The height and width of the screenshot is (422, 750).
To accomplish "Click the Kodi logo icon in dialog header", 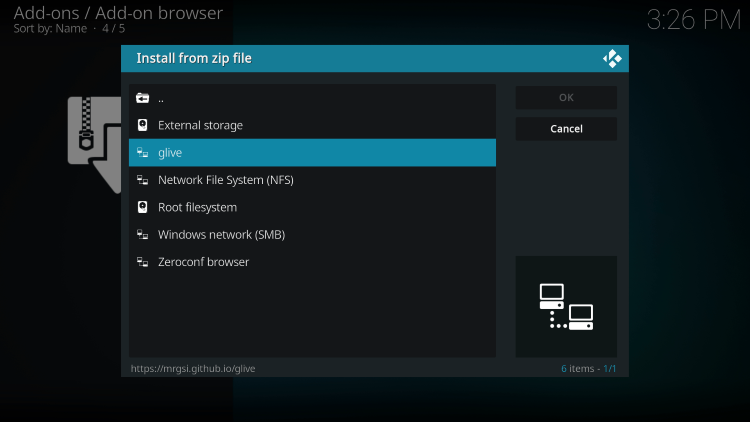I will 612,59.
